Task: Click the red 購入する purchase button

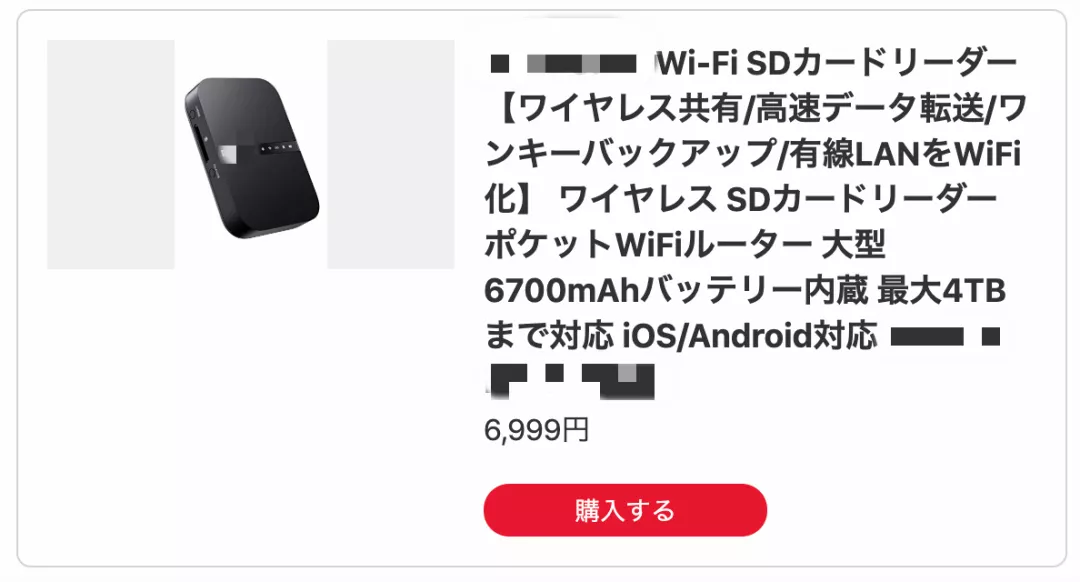Action: pos(625,510)
